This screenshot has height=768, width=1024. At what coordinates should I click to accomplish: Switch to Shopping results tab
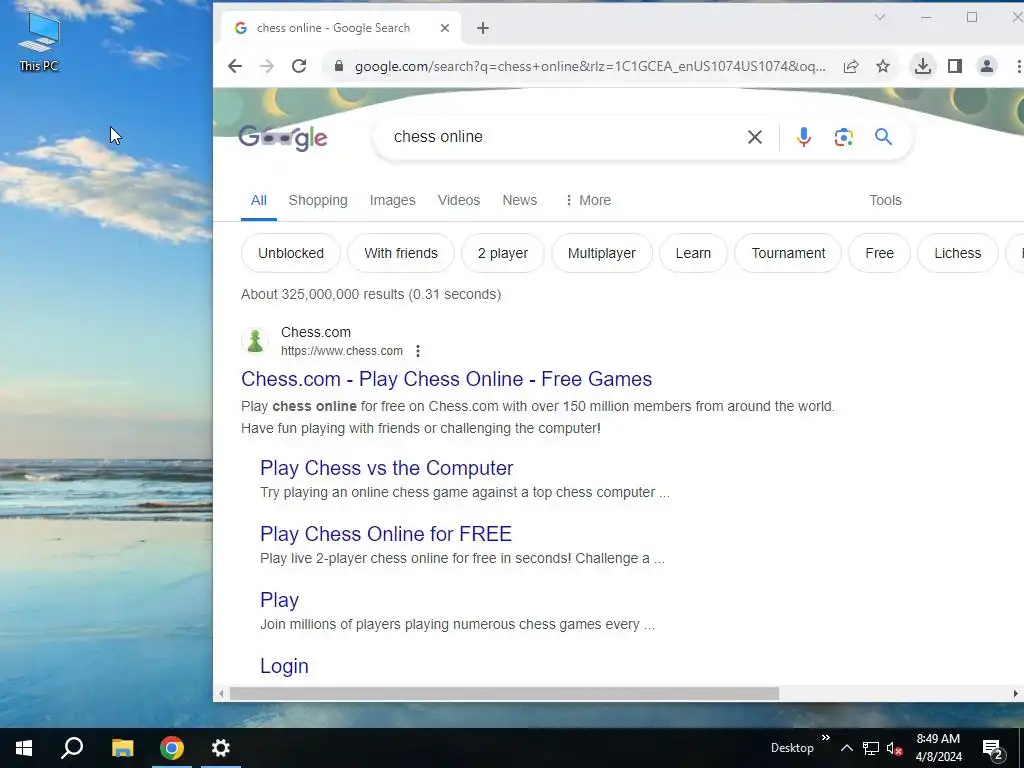click(x=318, y=200)
